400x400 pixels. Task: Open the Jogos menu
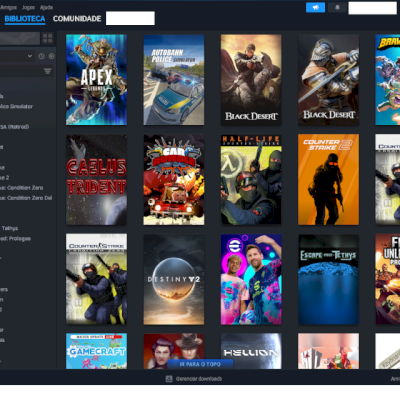pyautogui.click(x=28, y=7)
